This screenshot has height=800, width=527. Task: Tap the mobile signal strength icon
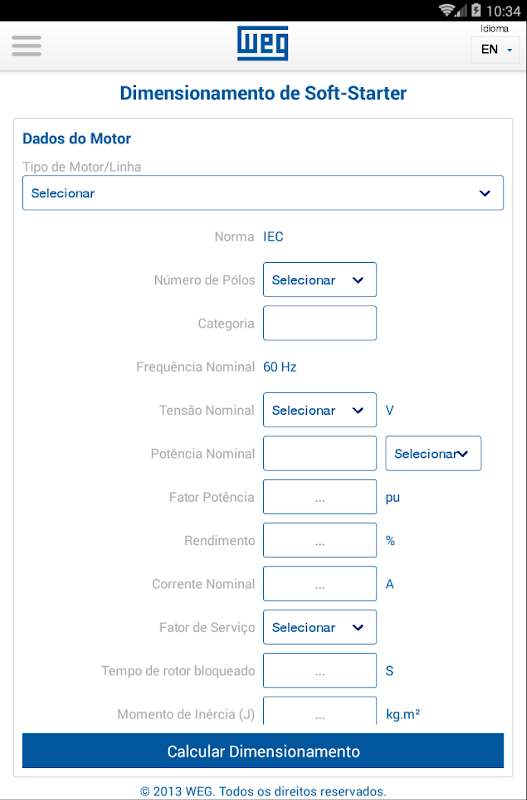(461, 10)
